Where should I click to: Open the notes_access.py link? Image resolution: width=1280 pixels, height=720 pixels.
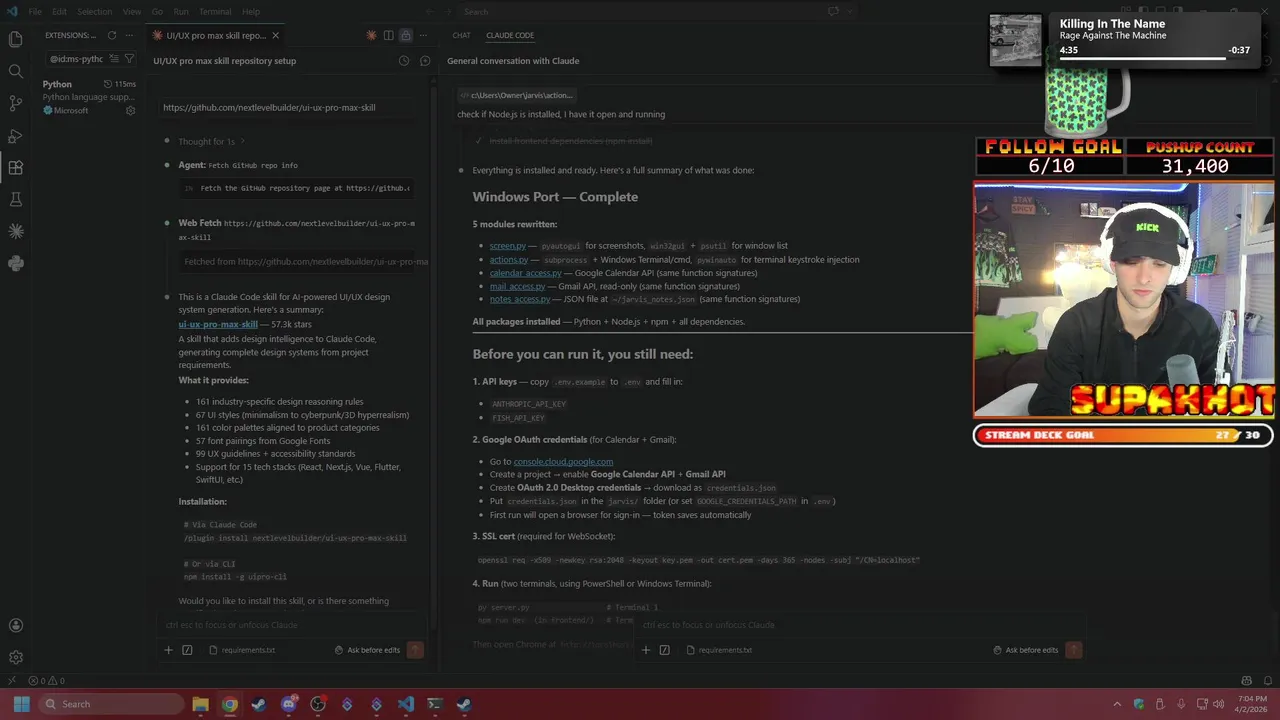520,299
